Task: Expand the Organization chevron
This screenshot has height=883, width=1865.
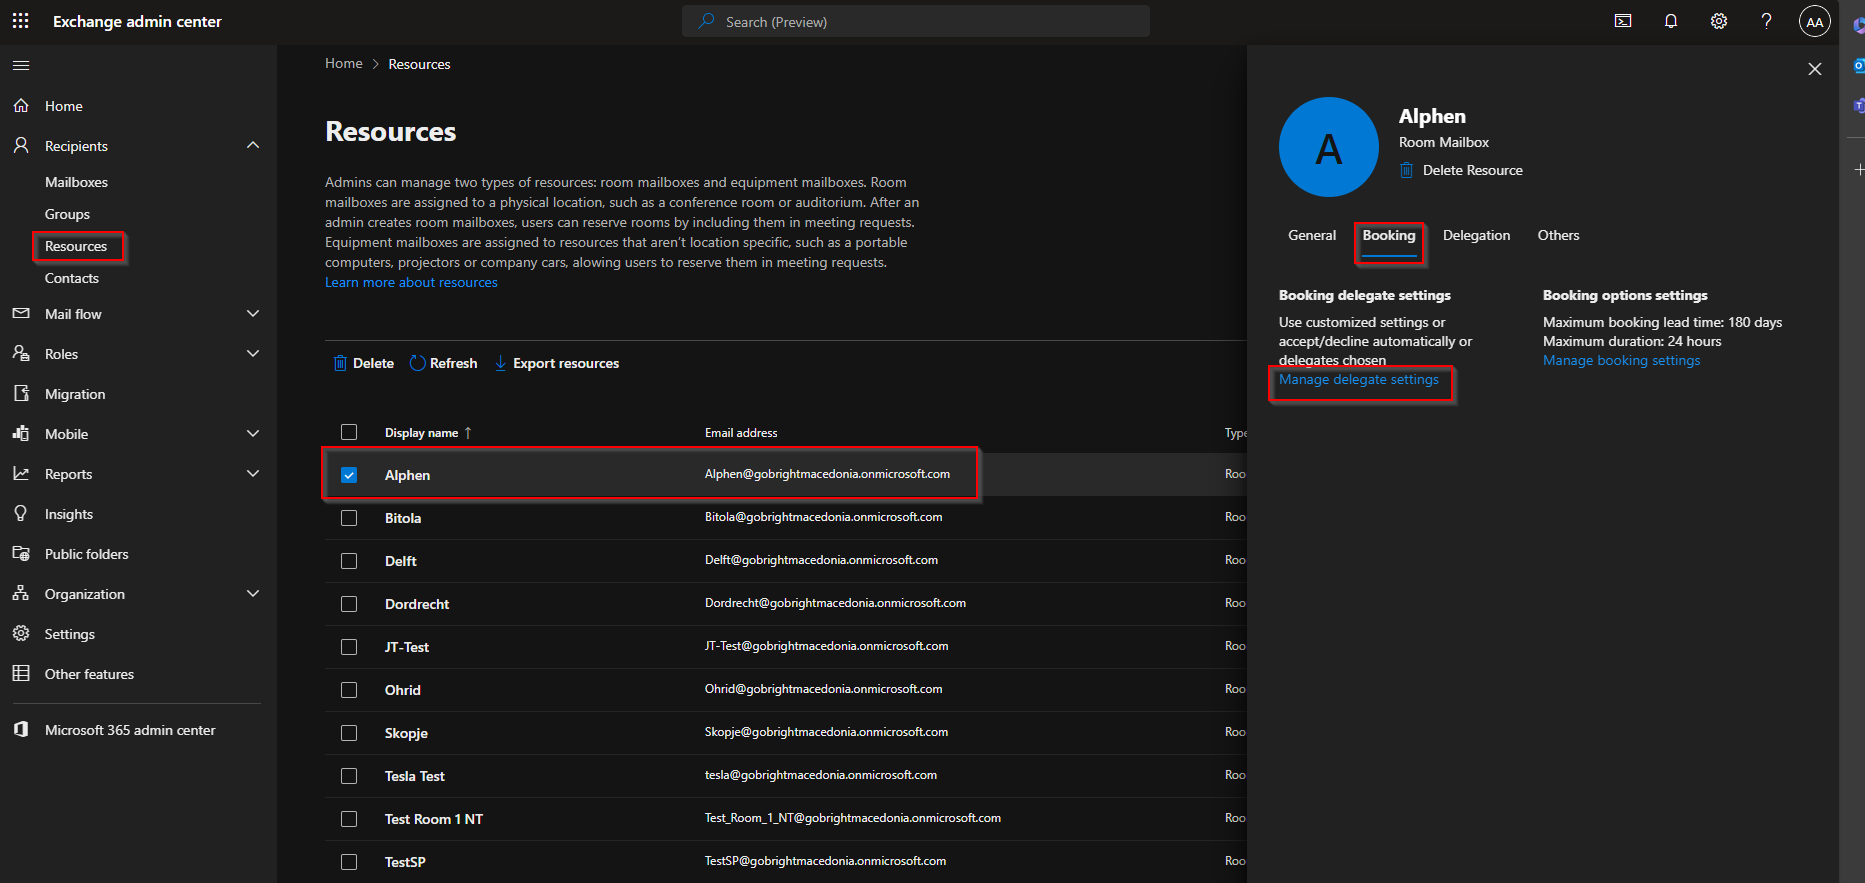Action: coord(253,593)
